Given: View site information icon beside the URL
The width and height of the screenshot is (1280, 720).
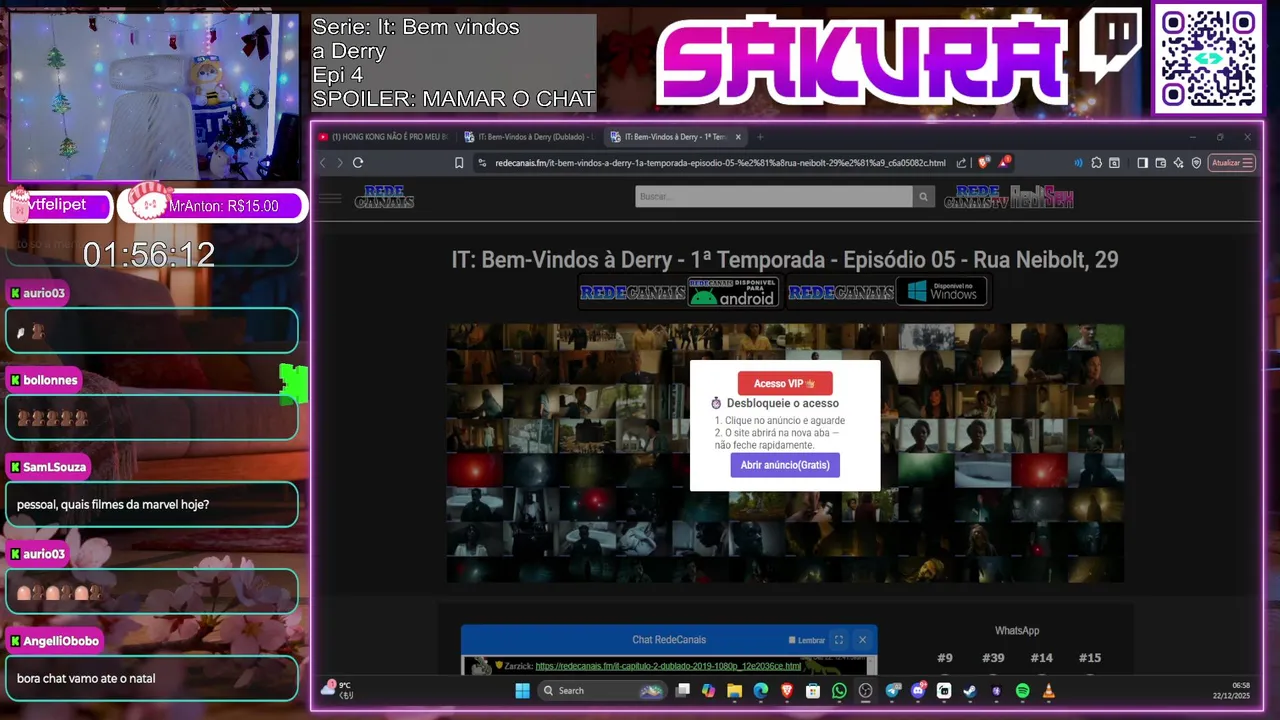Looking at the screenshot, I should click(482, 163).
